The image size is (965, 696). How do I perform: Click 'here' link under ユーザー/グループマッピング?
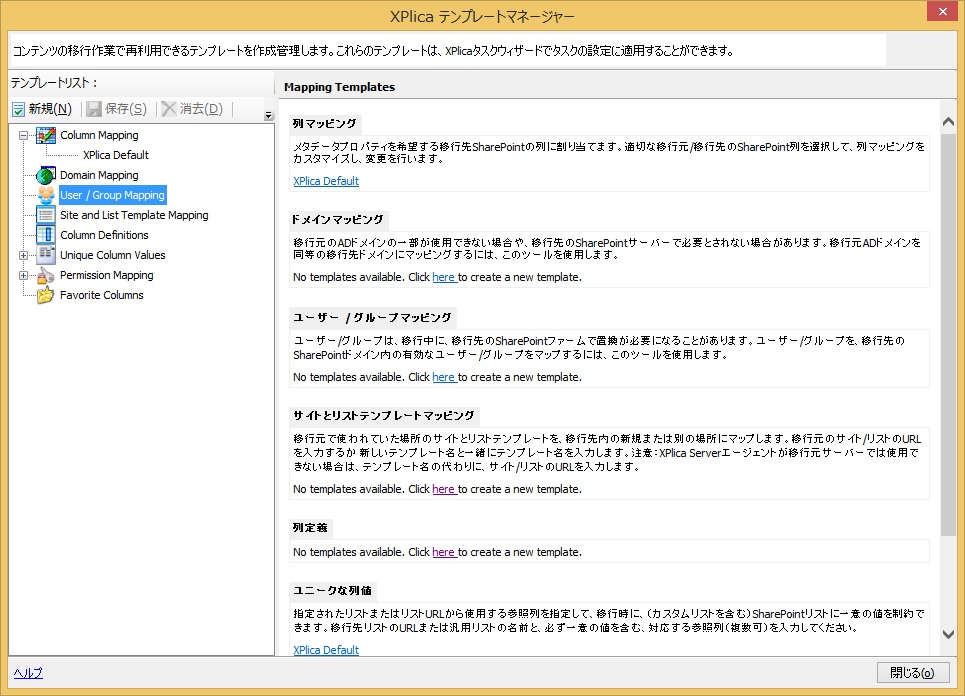443,377
